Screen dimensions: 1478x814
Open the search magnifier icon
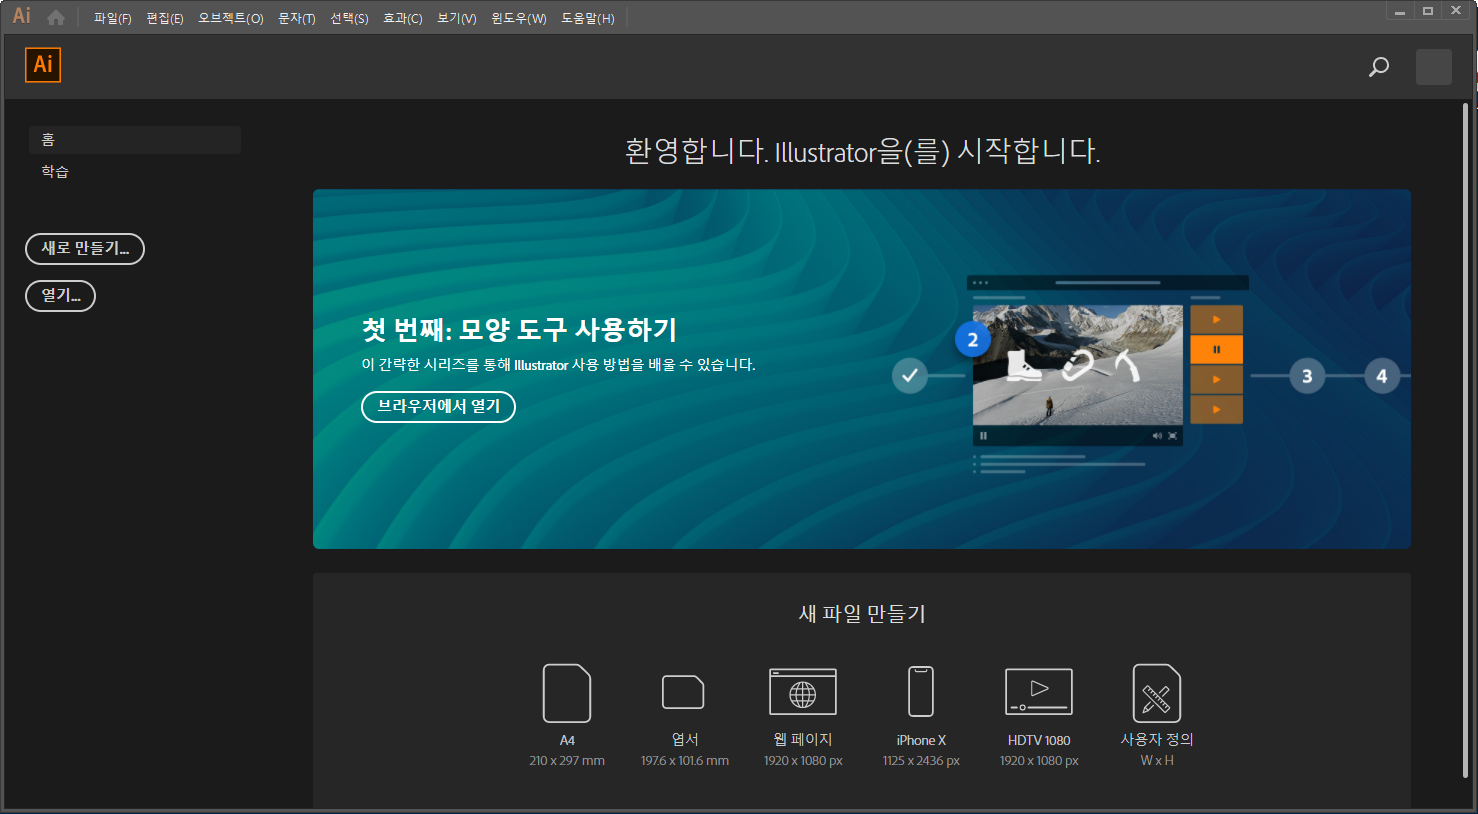[1379, 67]
